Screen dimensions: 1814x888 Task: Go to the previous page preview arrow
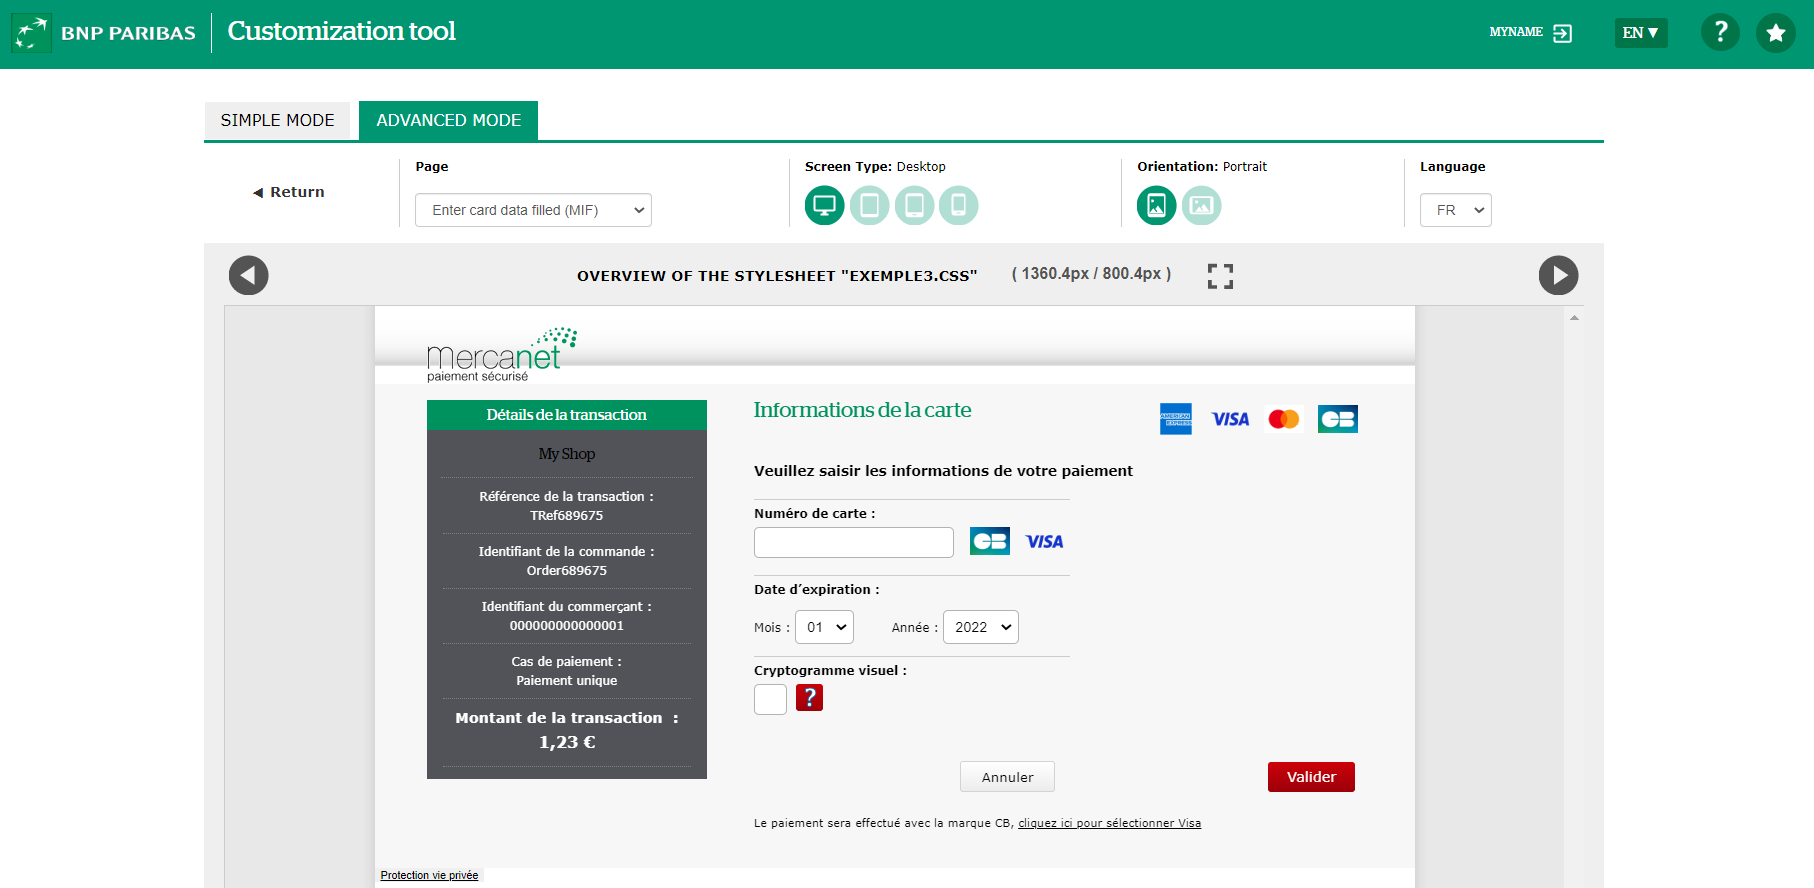point(248,275)
